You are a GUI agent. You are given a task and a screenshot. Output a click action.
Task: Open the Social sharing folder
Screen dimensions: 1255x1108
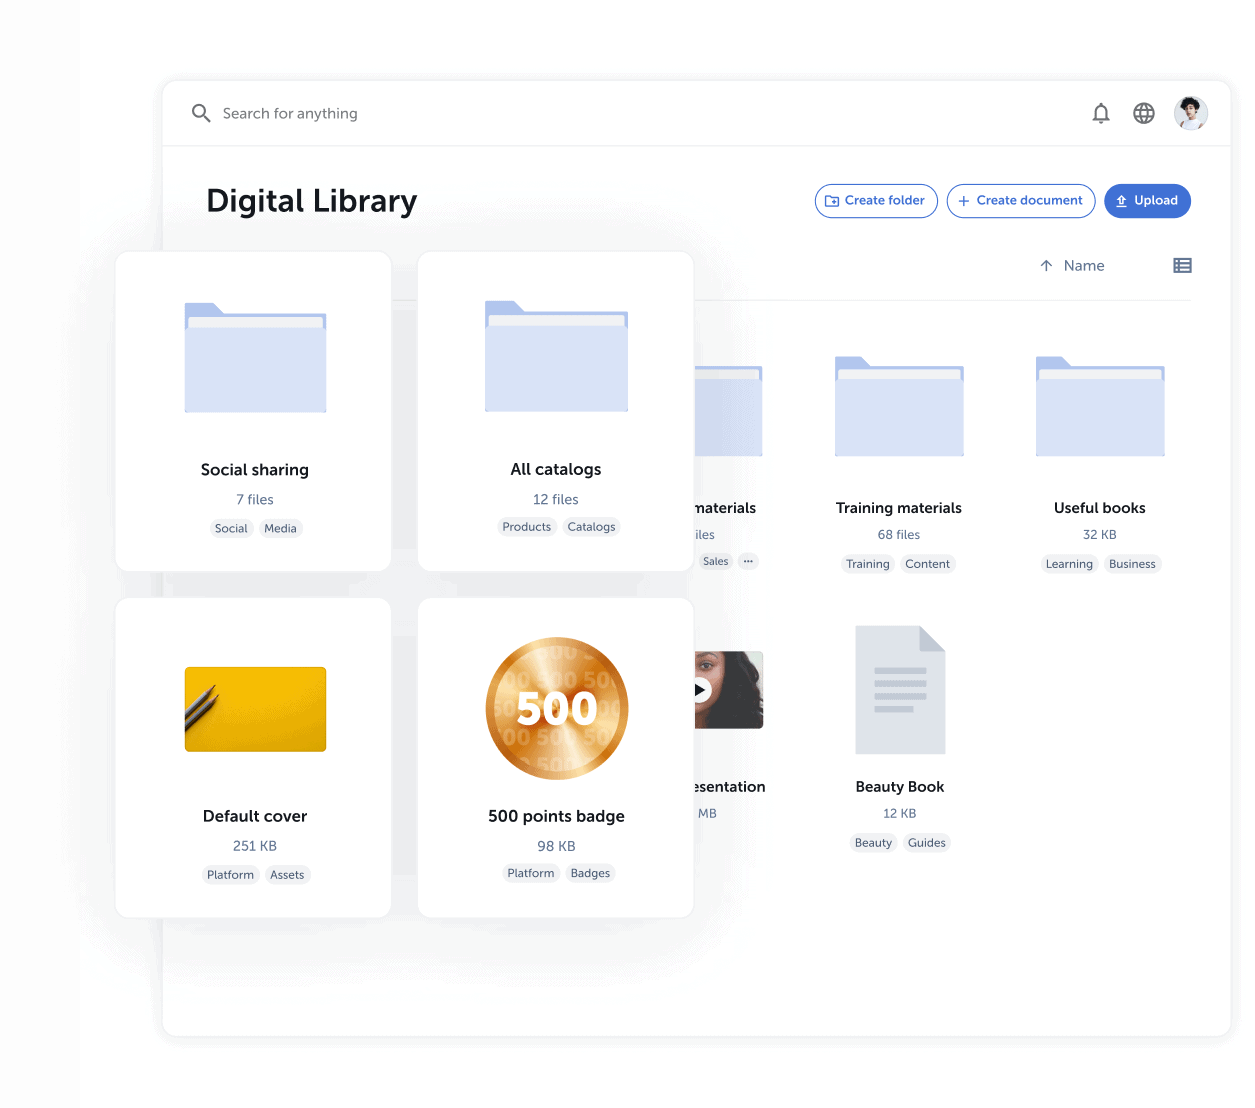255,358
